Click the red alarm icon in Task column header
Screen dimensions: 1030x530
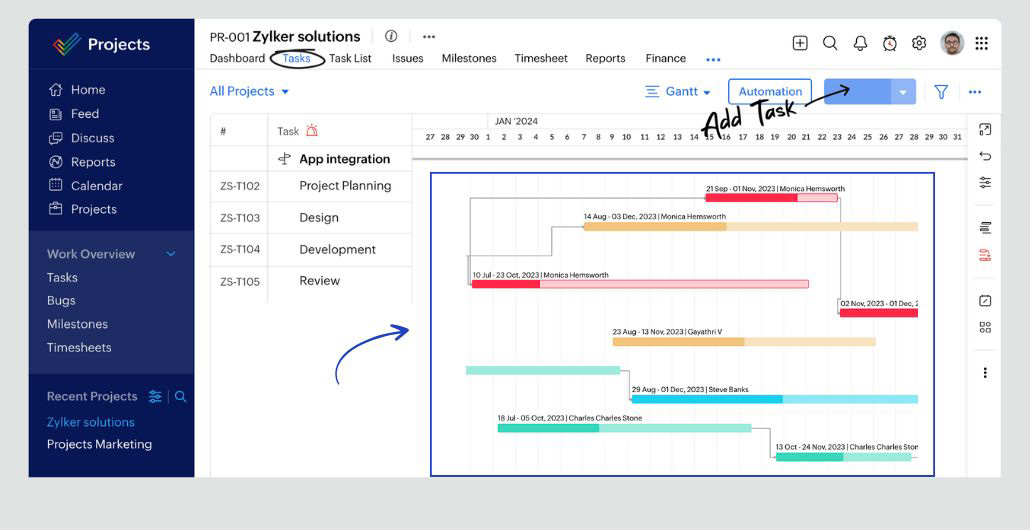pos(312,130)
